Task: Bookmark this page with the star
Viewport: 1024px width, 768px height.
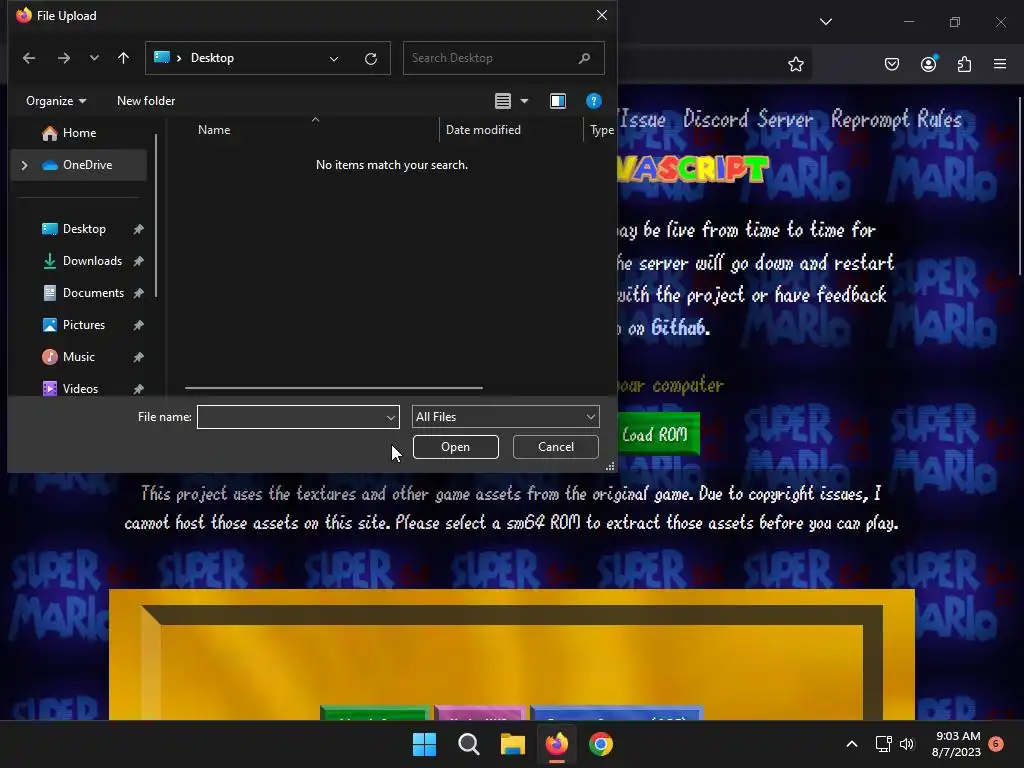Action: pos(795,64)
